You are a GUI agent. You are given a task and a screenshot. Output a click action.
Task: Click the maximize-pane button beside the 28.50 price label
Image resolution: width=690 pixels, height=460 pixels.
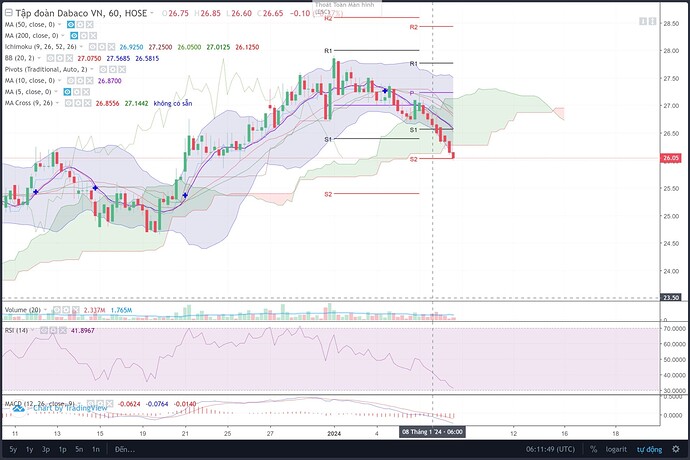[652, 21]
